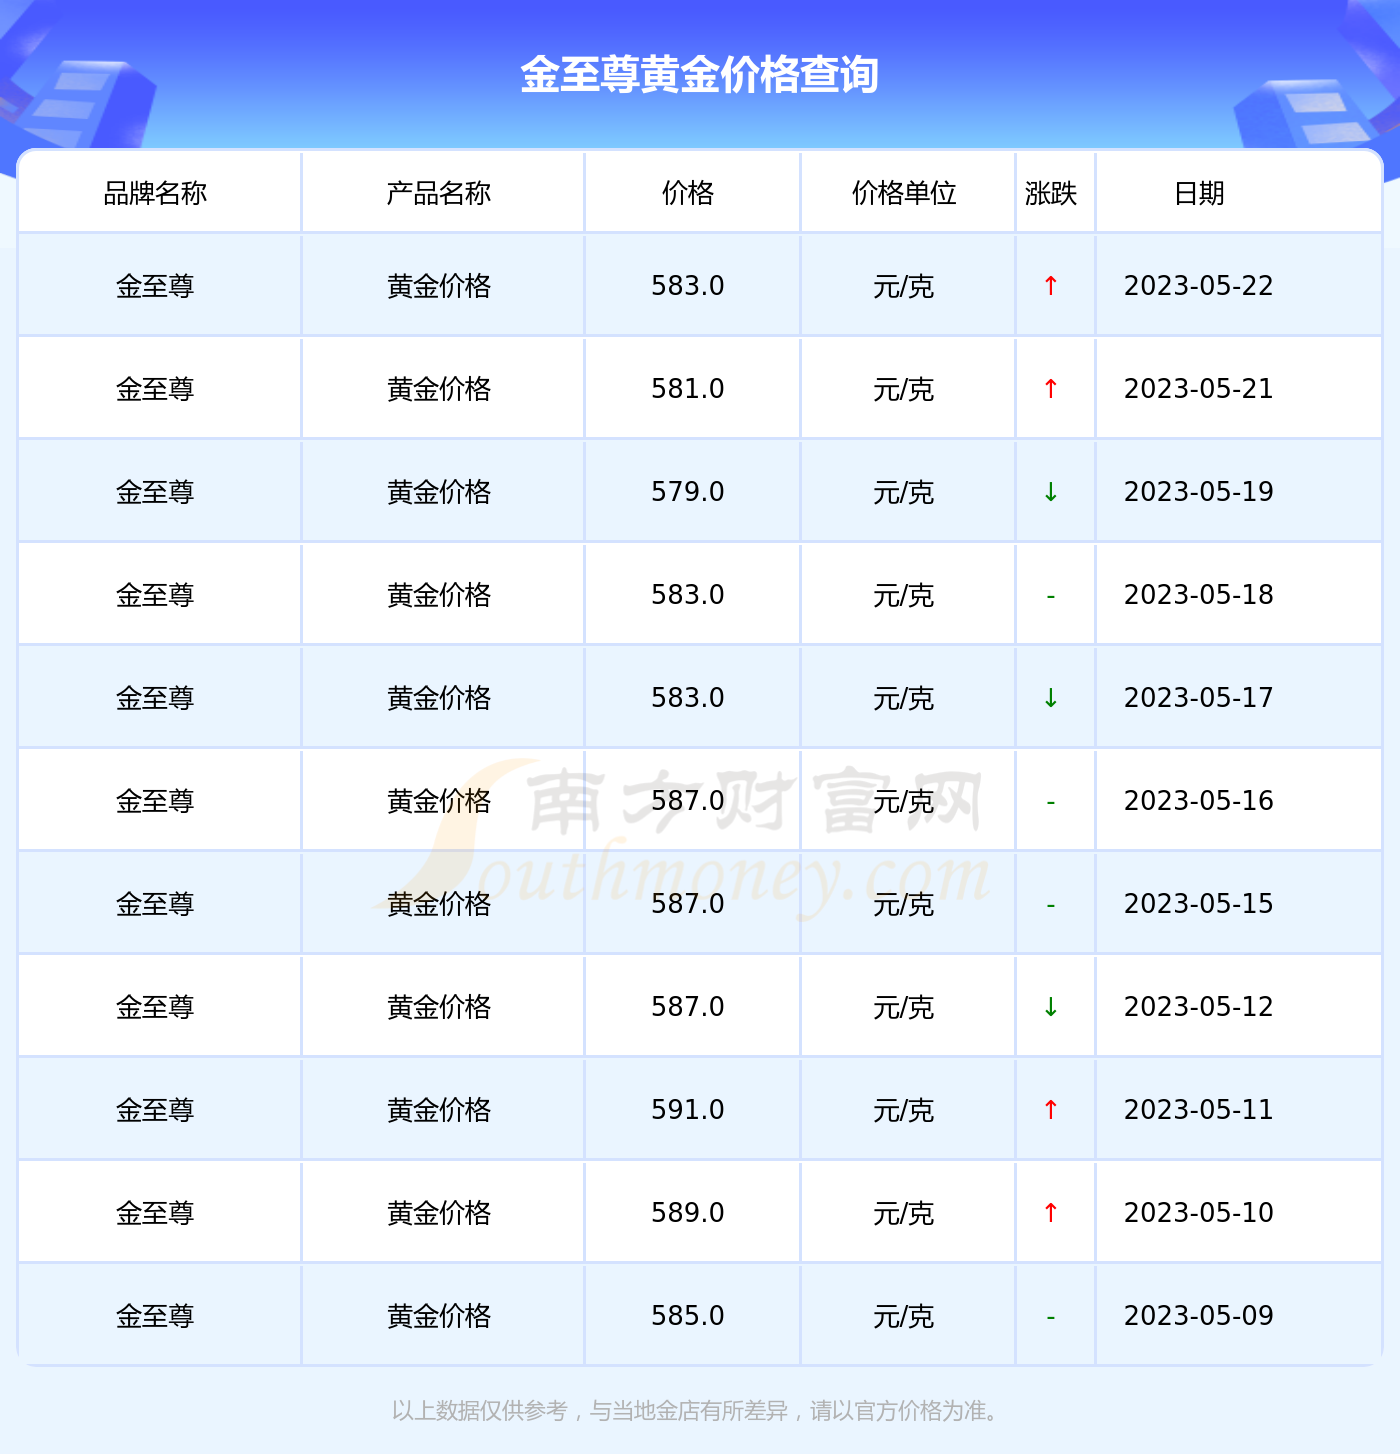Click the dash trend mark for 2023-05-18

click(1051, 596)
